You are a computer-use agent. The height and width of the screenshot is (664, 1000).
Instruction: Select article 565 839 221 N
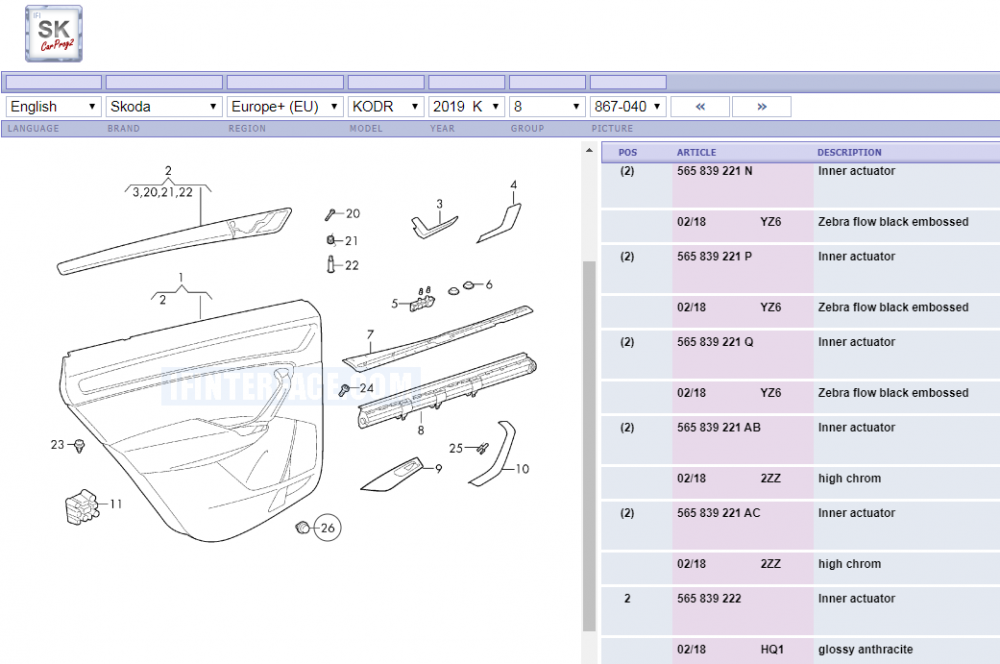(x=714, y=171)
